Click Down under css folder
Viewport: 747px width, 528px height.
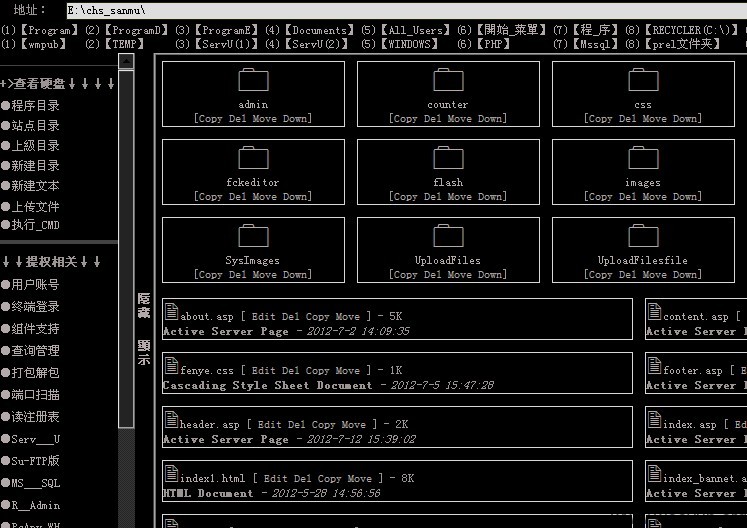tap(685, 119)
